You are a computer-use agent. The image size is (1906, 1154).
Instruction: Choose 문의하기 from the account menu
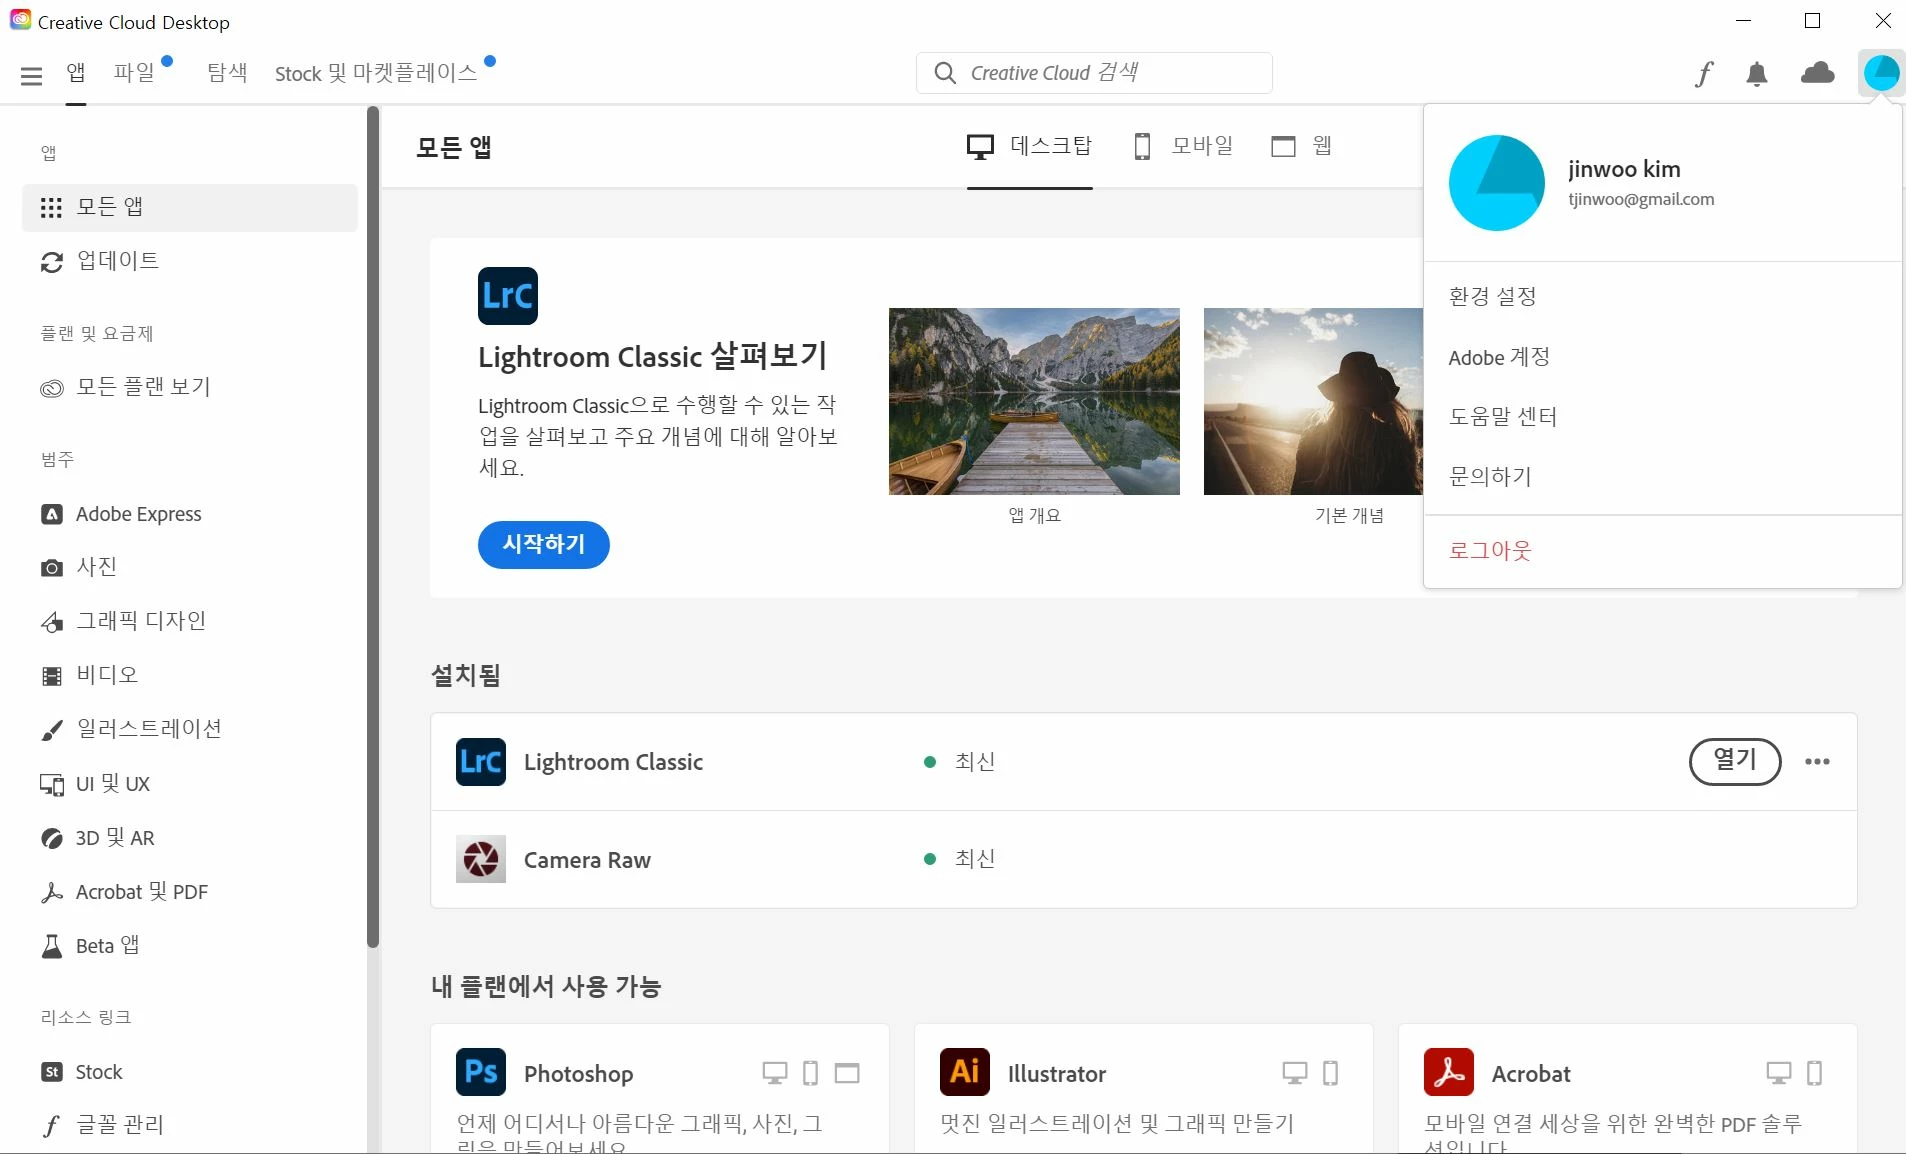[x=1490, y=477]
